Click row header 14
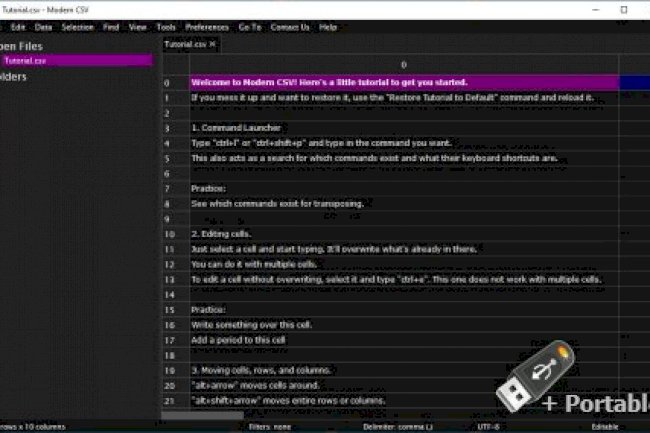Image resolution: width=650 pixels, height=433 pixels. point(176,295)
